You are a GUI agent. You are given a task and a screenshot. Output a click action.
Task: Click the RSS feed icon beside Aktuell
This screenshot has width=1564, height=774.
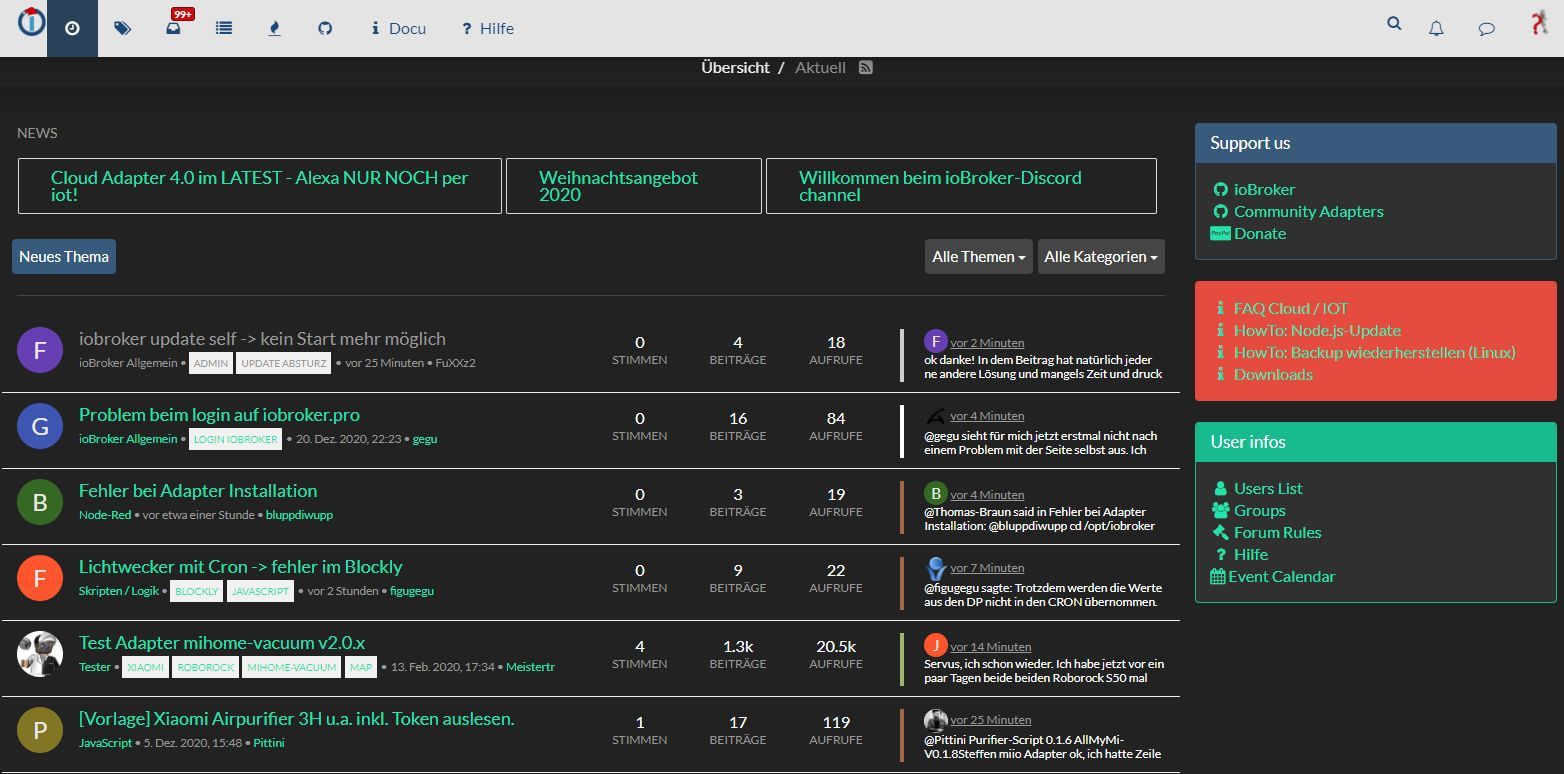[x=866, y=68]
